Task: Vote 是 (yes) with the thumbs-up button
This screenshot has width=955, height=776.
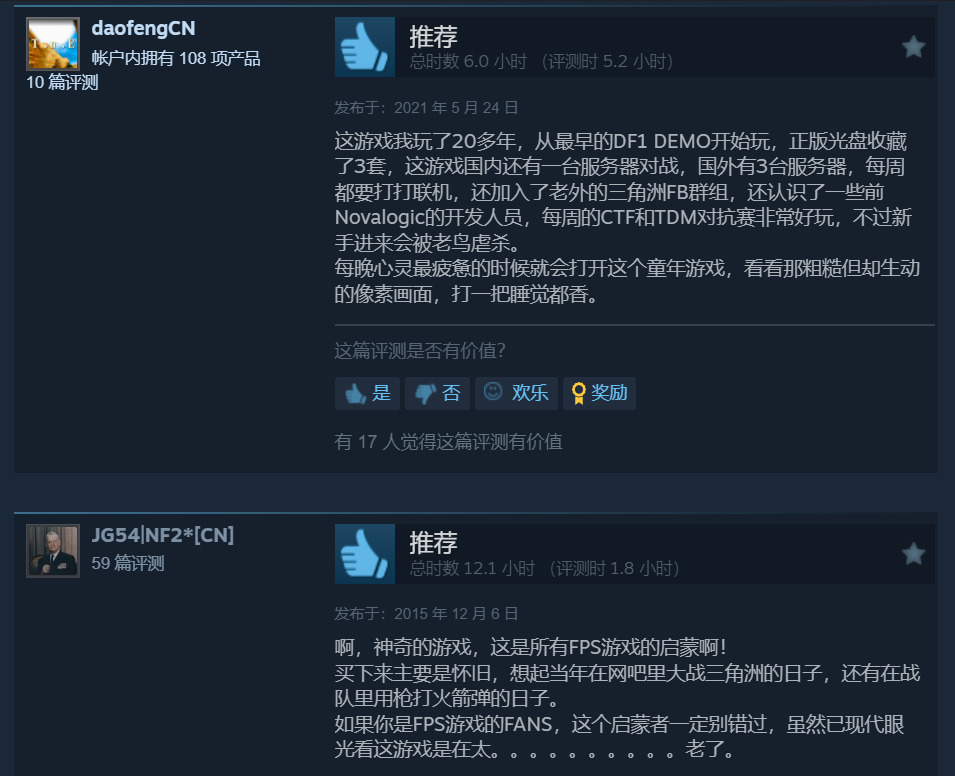Action: tap(367, 393)
